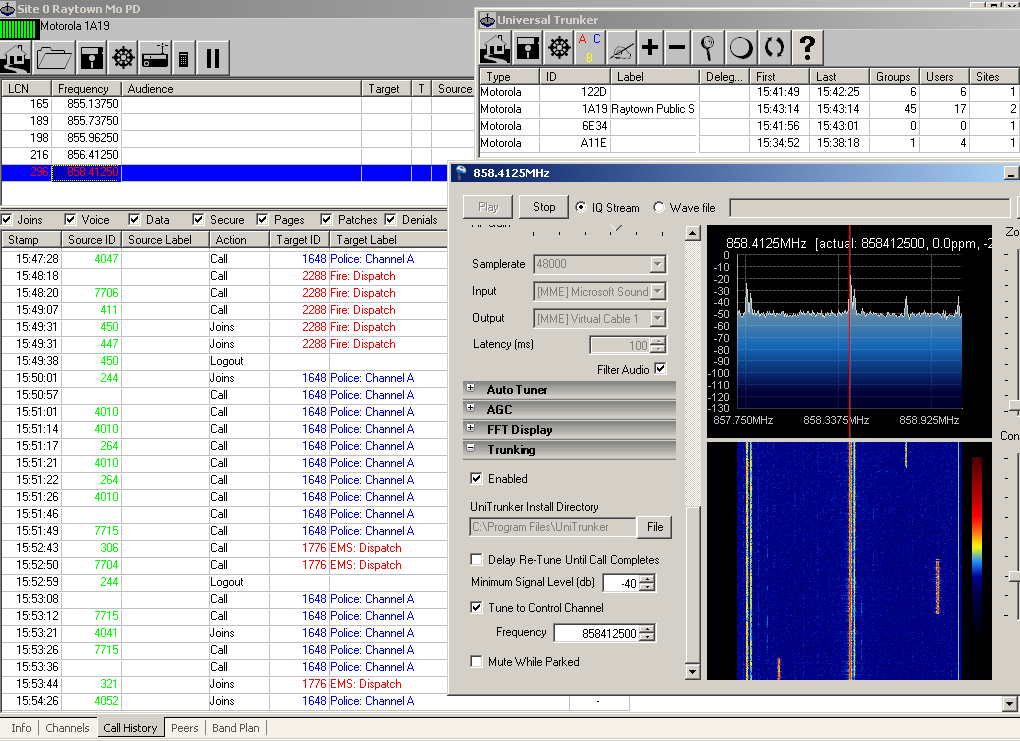This screenshot has width=1020, height=741.
Task: Toggle the Voice filter checkbox
Action: (70, 219)
